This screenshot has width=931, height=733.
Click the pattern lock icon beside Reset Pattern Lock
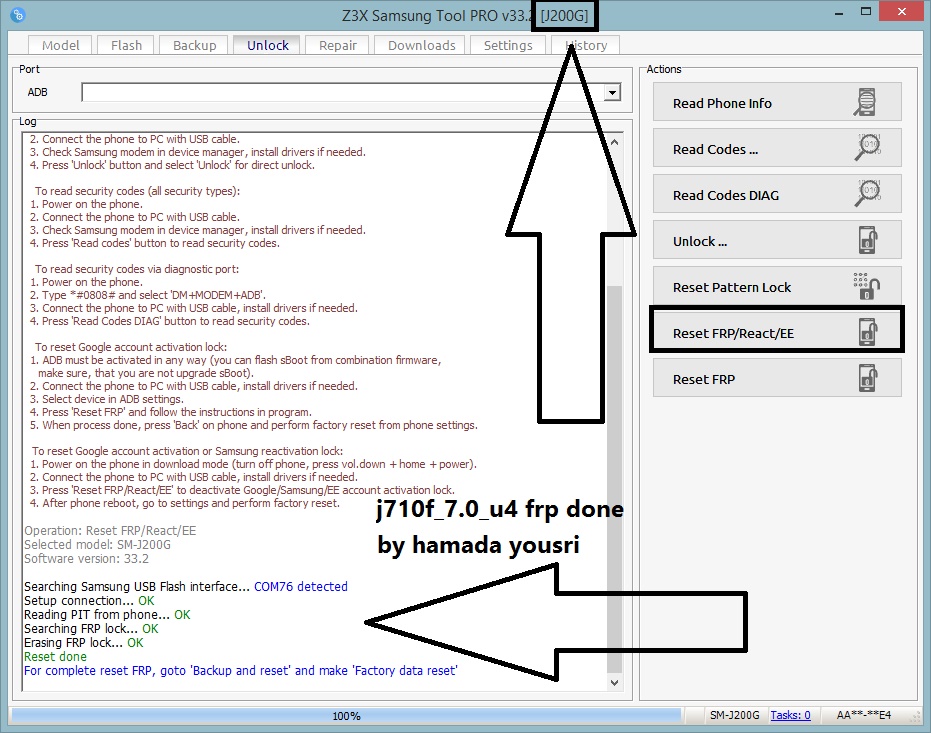pos(867,286)
